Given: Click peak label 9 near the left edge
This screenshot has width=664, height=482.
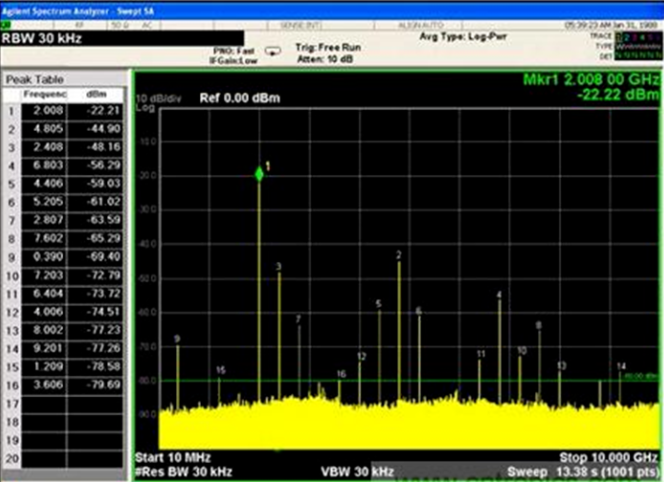Looking at the screenshot, I should (x=177, y=339).
